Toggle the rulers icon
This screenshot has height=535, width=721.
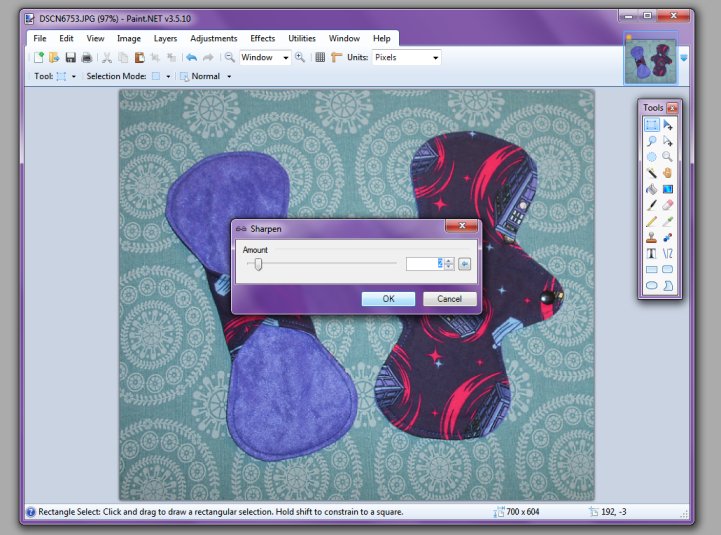pos(336,58)
